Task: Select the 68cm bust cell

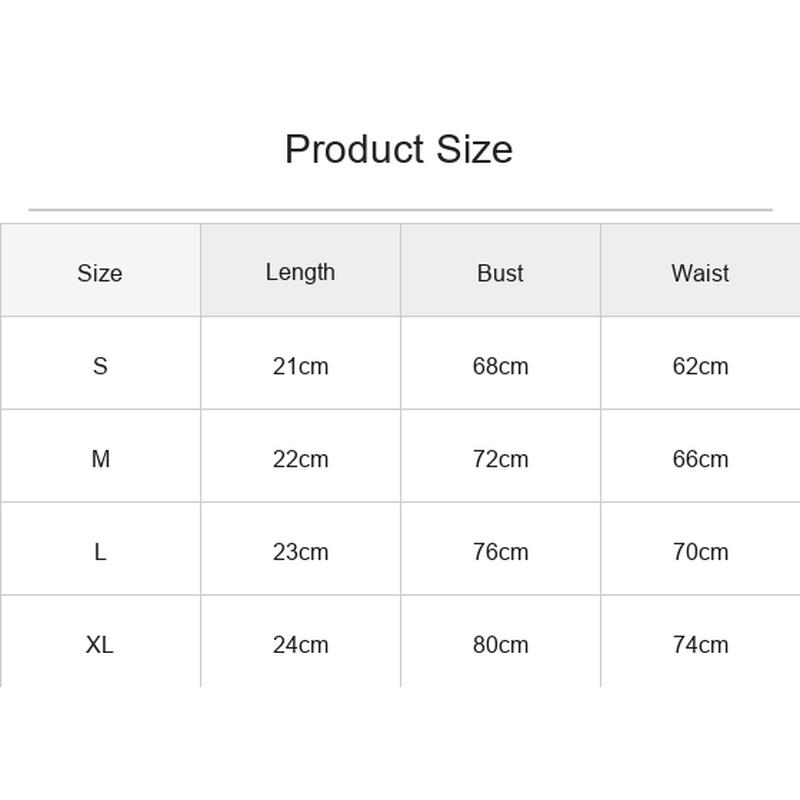Action: click(501, 366)
